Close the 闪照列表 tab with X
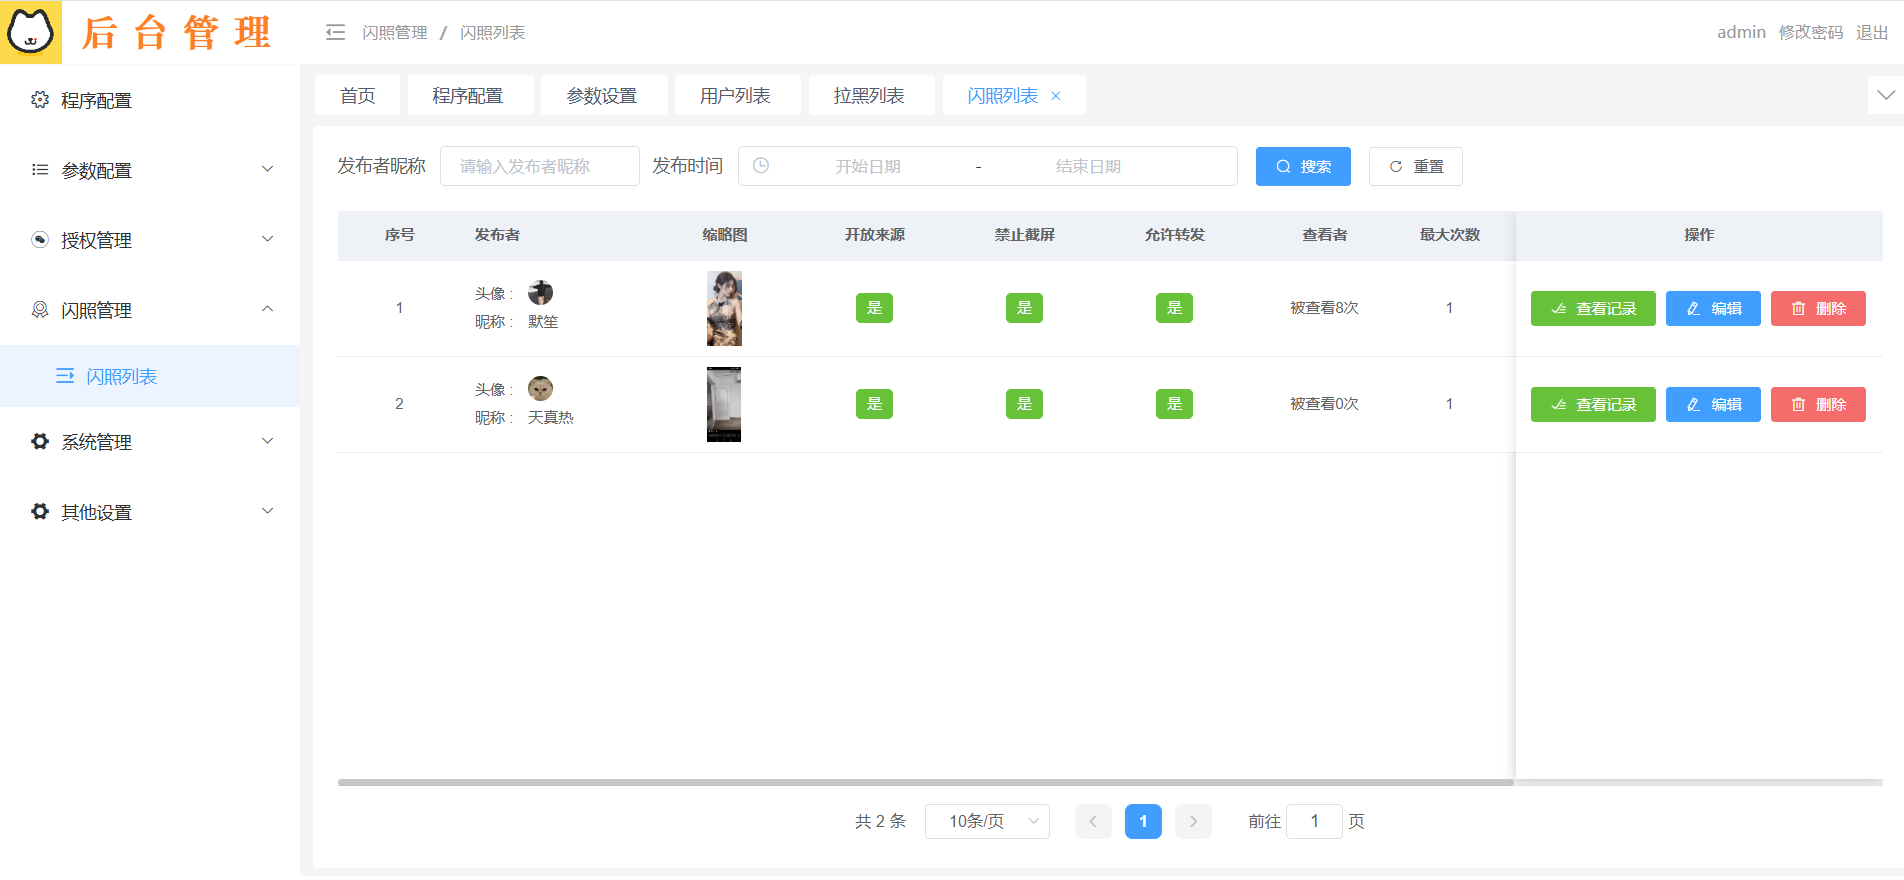 point(1056,96)
